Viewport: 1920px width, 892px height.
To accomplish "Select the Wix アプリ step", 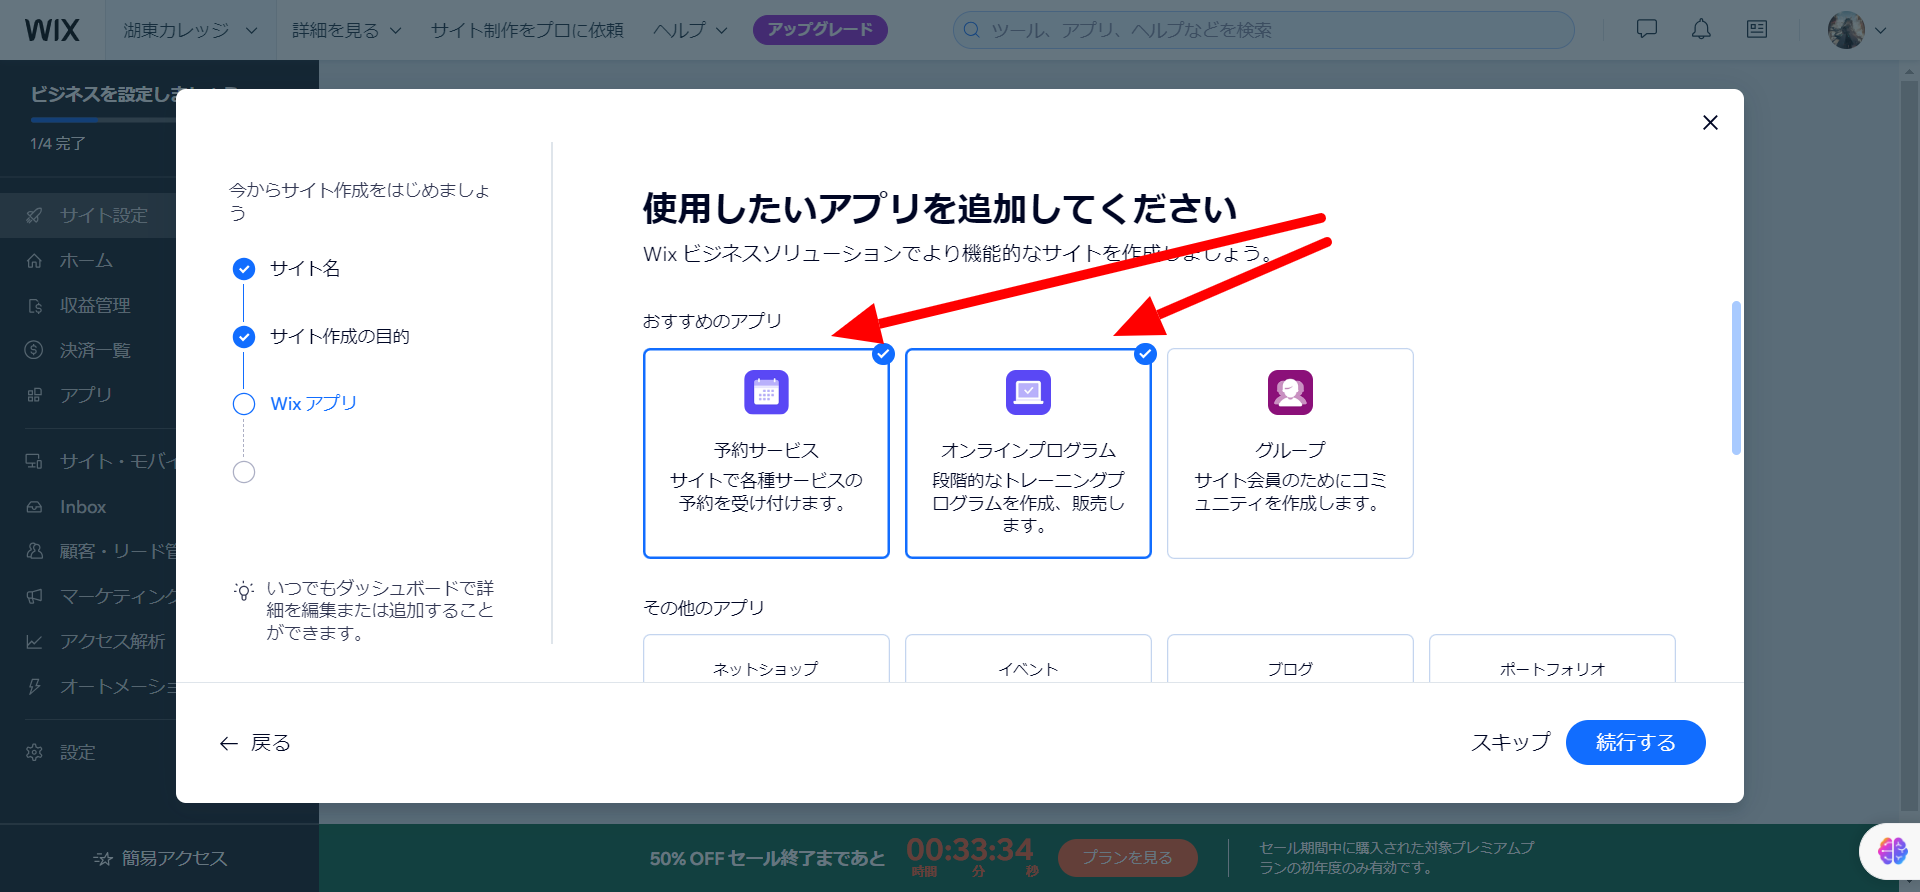I will pyautogui.click(x=313, y=403).
